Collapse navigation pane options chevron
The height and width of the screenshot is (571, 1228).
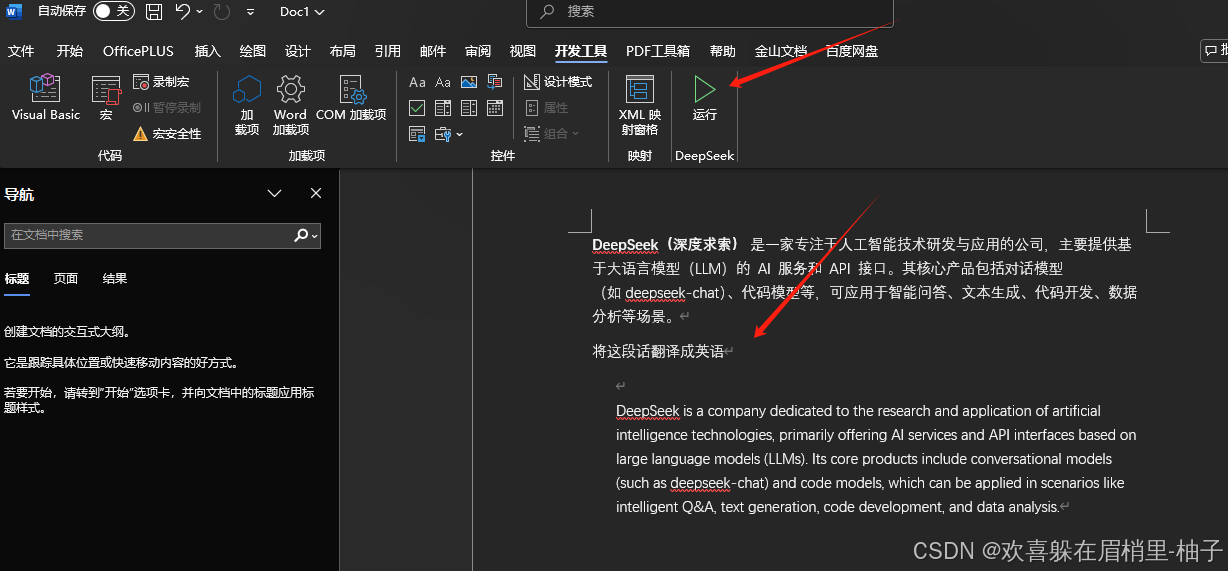[274, 193]
